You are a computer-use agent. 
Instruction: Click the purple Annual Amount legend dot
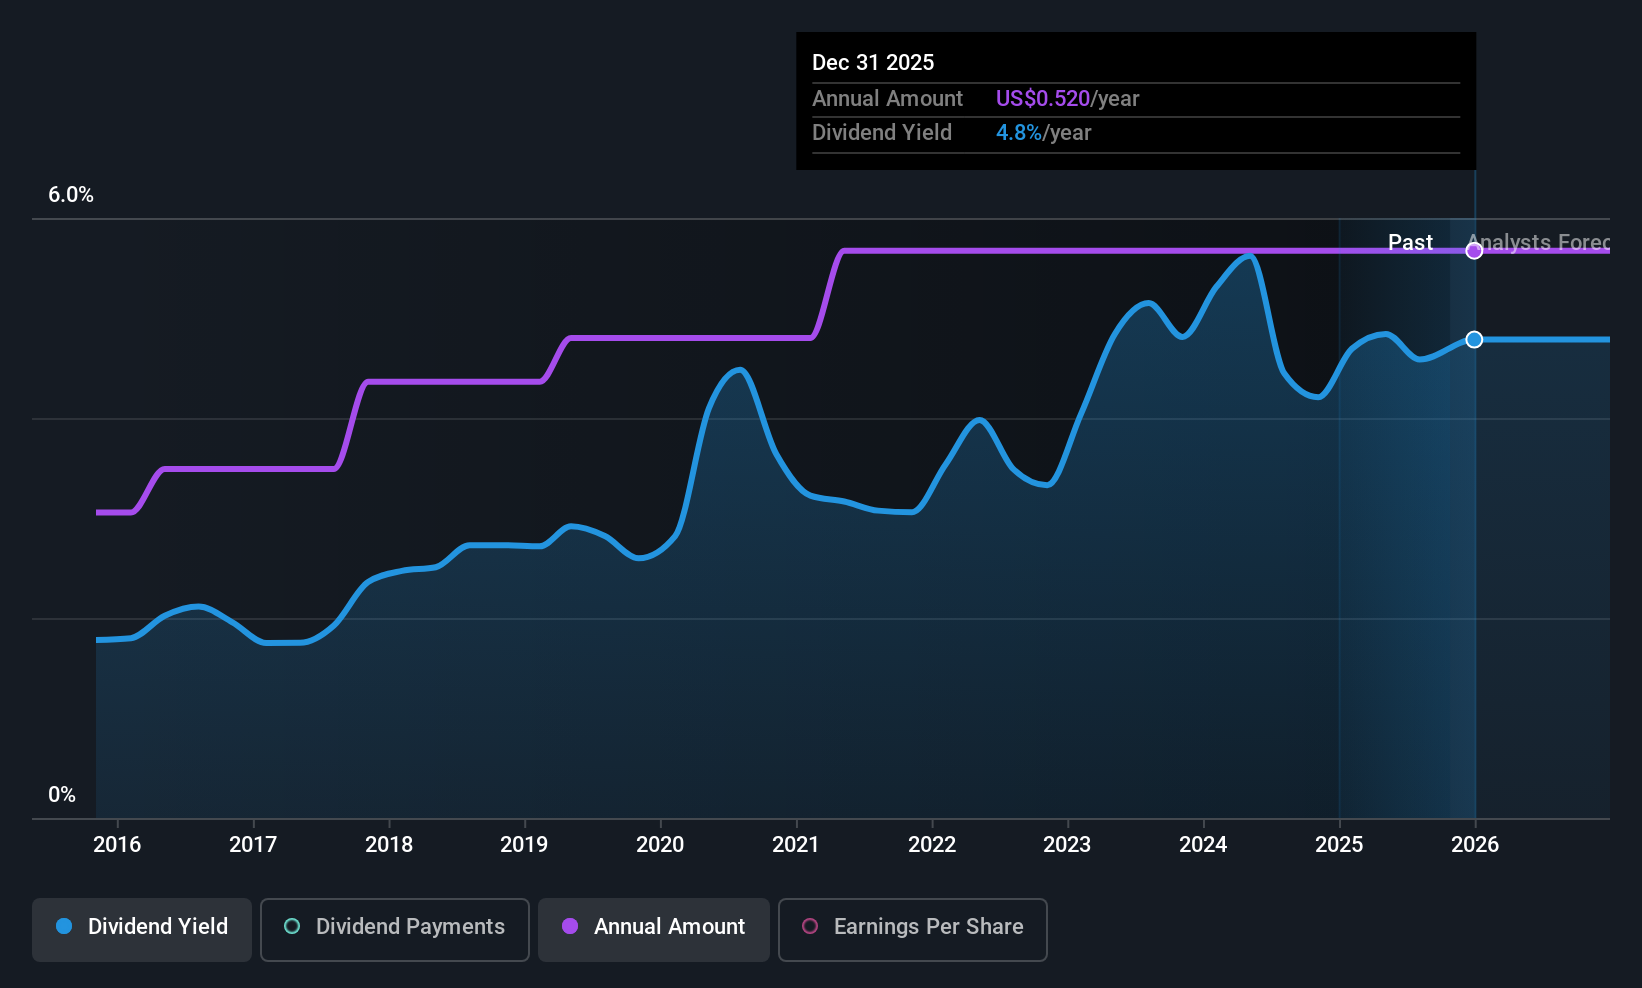(x=570, y=927)
